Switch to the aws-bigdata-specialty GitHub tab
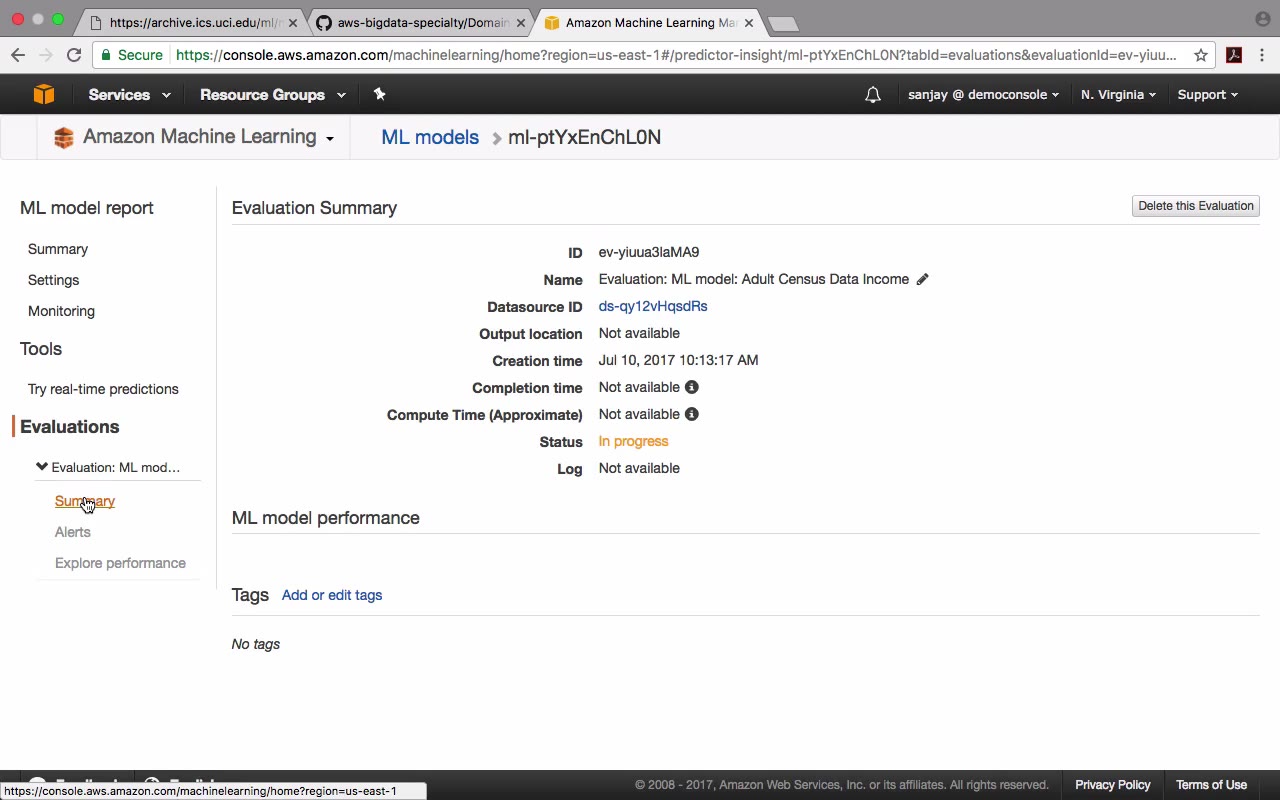The width and height of the screenshot is (1280, 800). coord(419,23)
